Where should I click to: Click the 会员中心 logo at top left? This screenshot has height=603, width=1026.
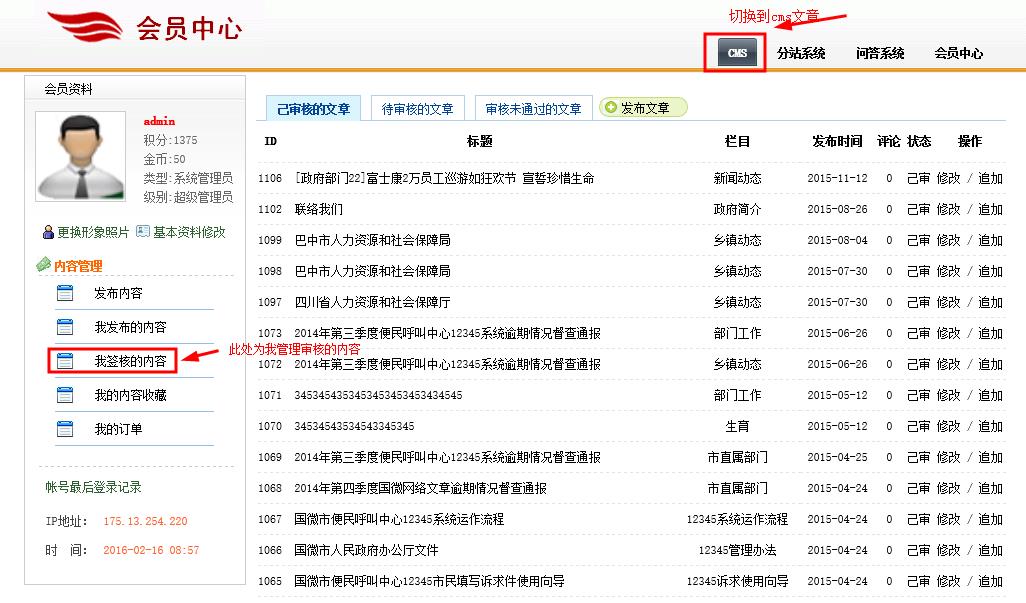[x=145, y=28]
